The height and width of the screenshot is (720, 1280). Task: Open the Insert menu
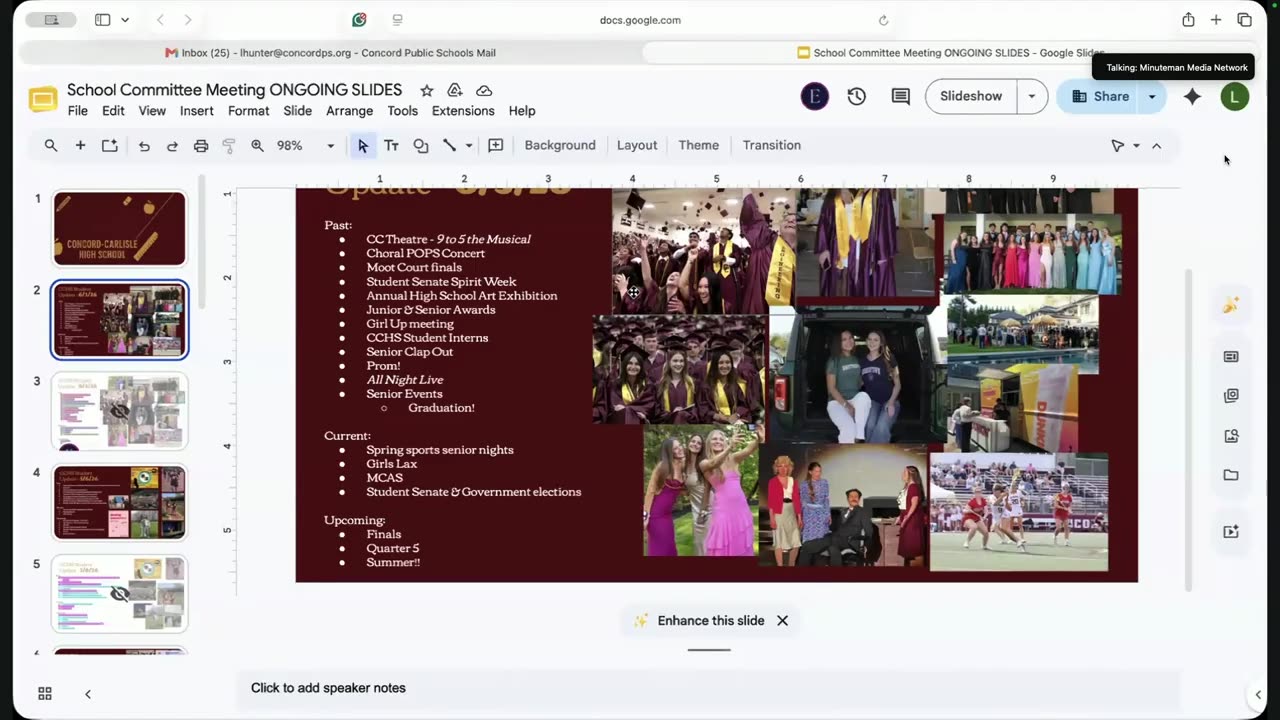[197, 111]
